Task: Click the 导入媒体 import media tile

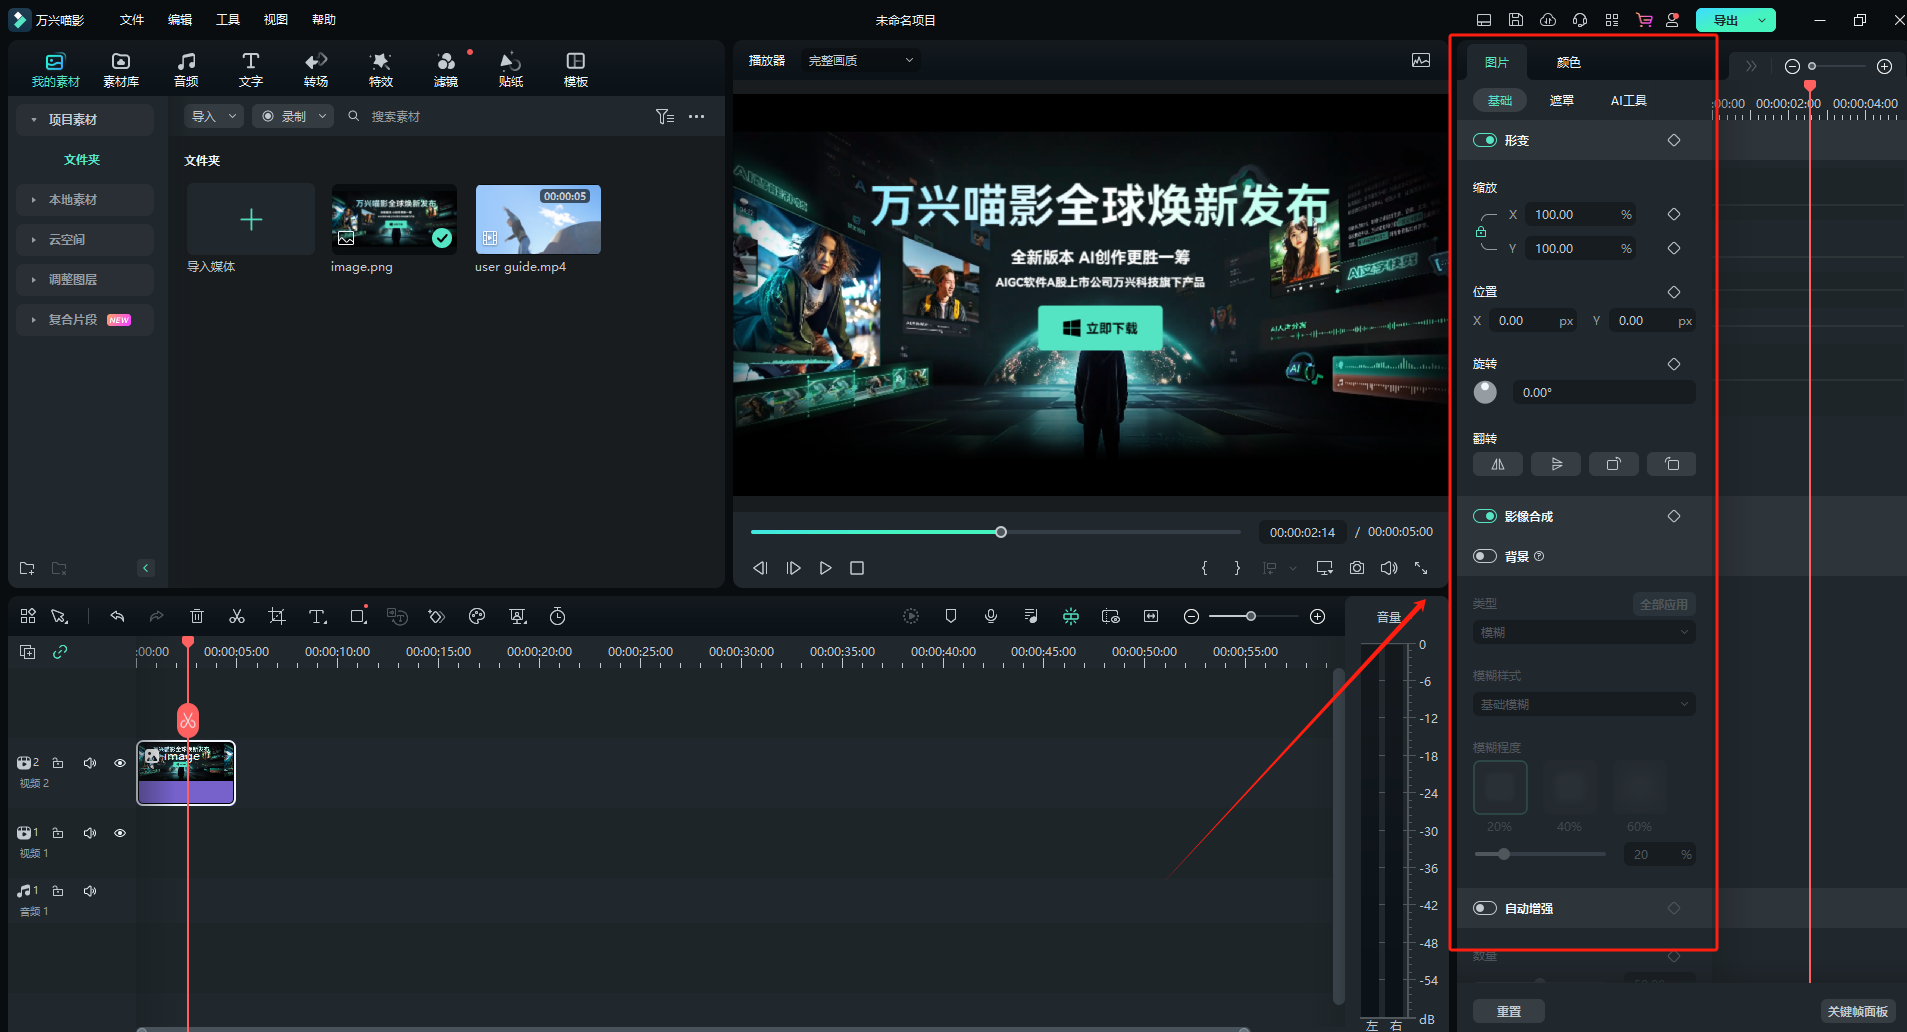Action: pos(251,220)
